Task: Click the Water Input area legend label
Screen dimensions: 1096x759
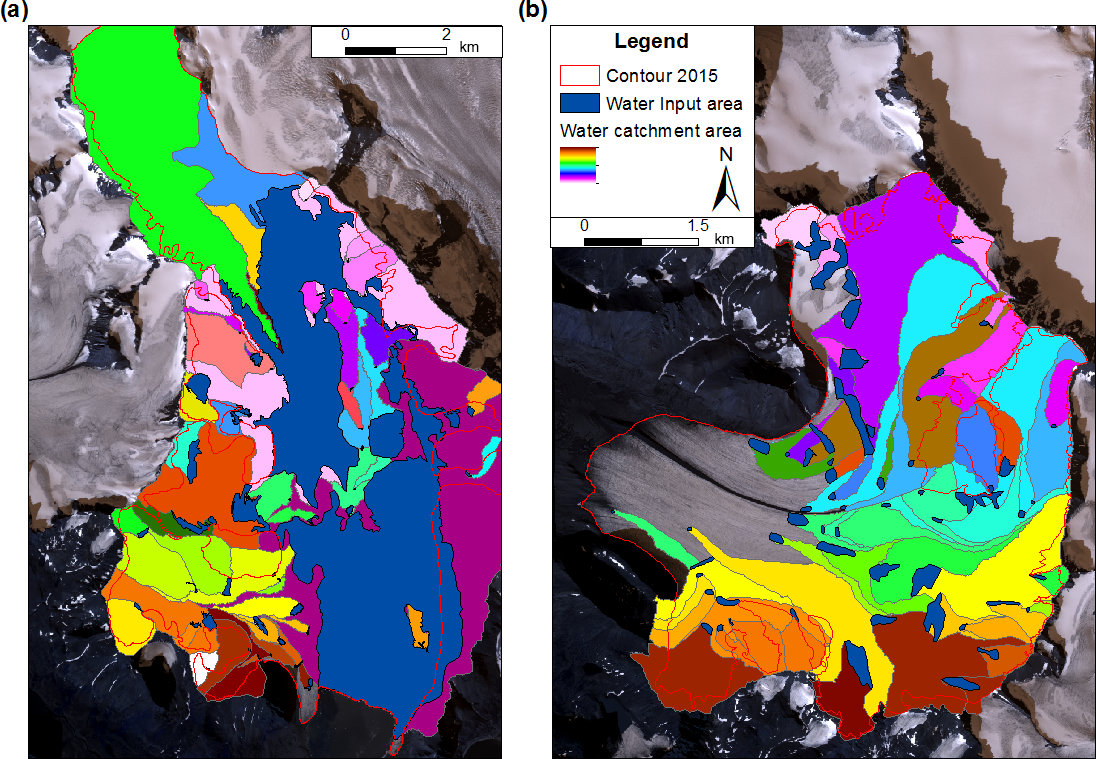Action: point(675,104)
